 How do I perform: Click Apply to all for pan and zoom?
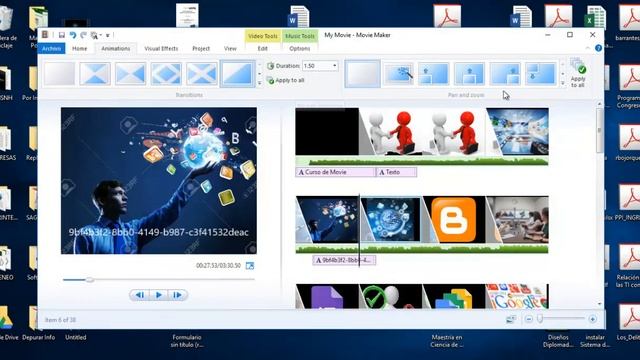578,73
